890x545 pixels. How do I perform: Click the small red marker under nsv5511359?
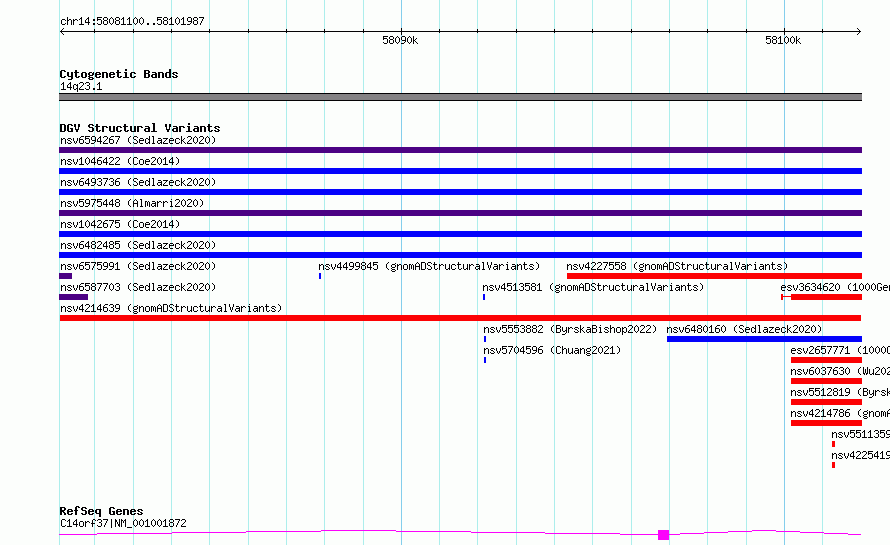(x=833, y=444)
